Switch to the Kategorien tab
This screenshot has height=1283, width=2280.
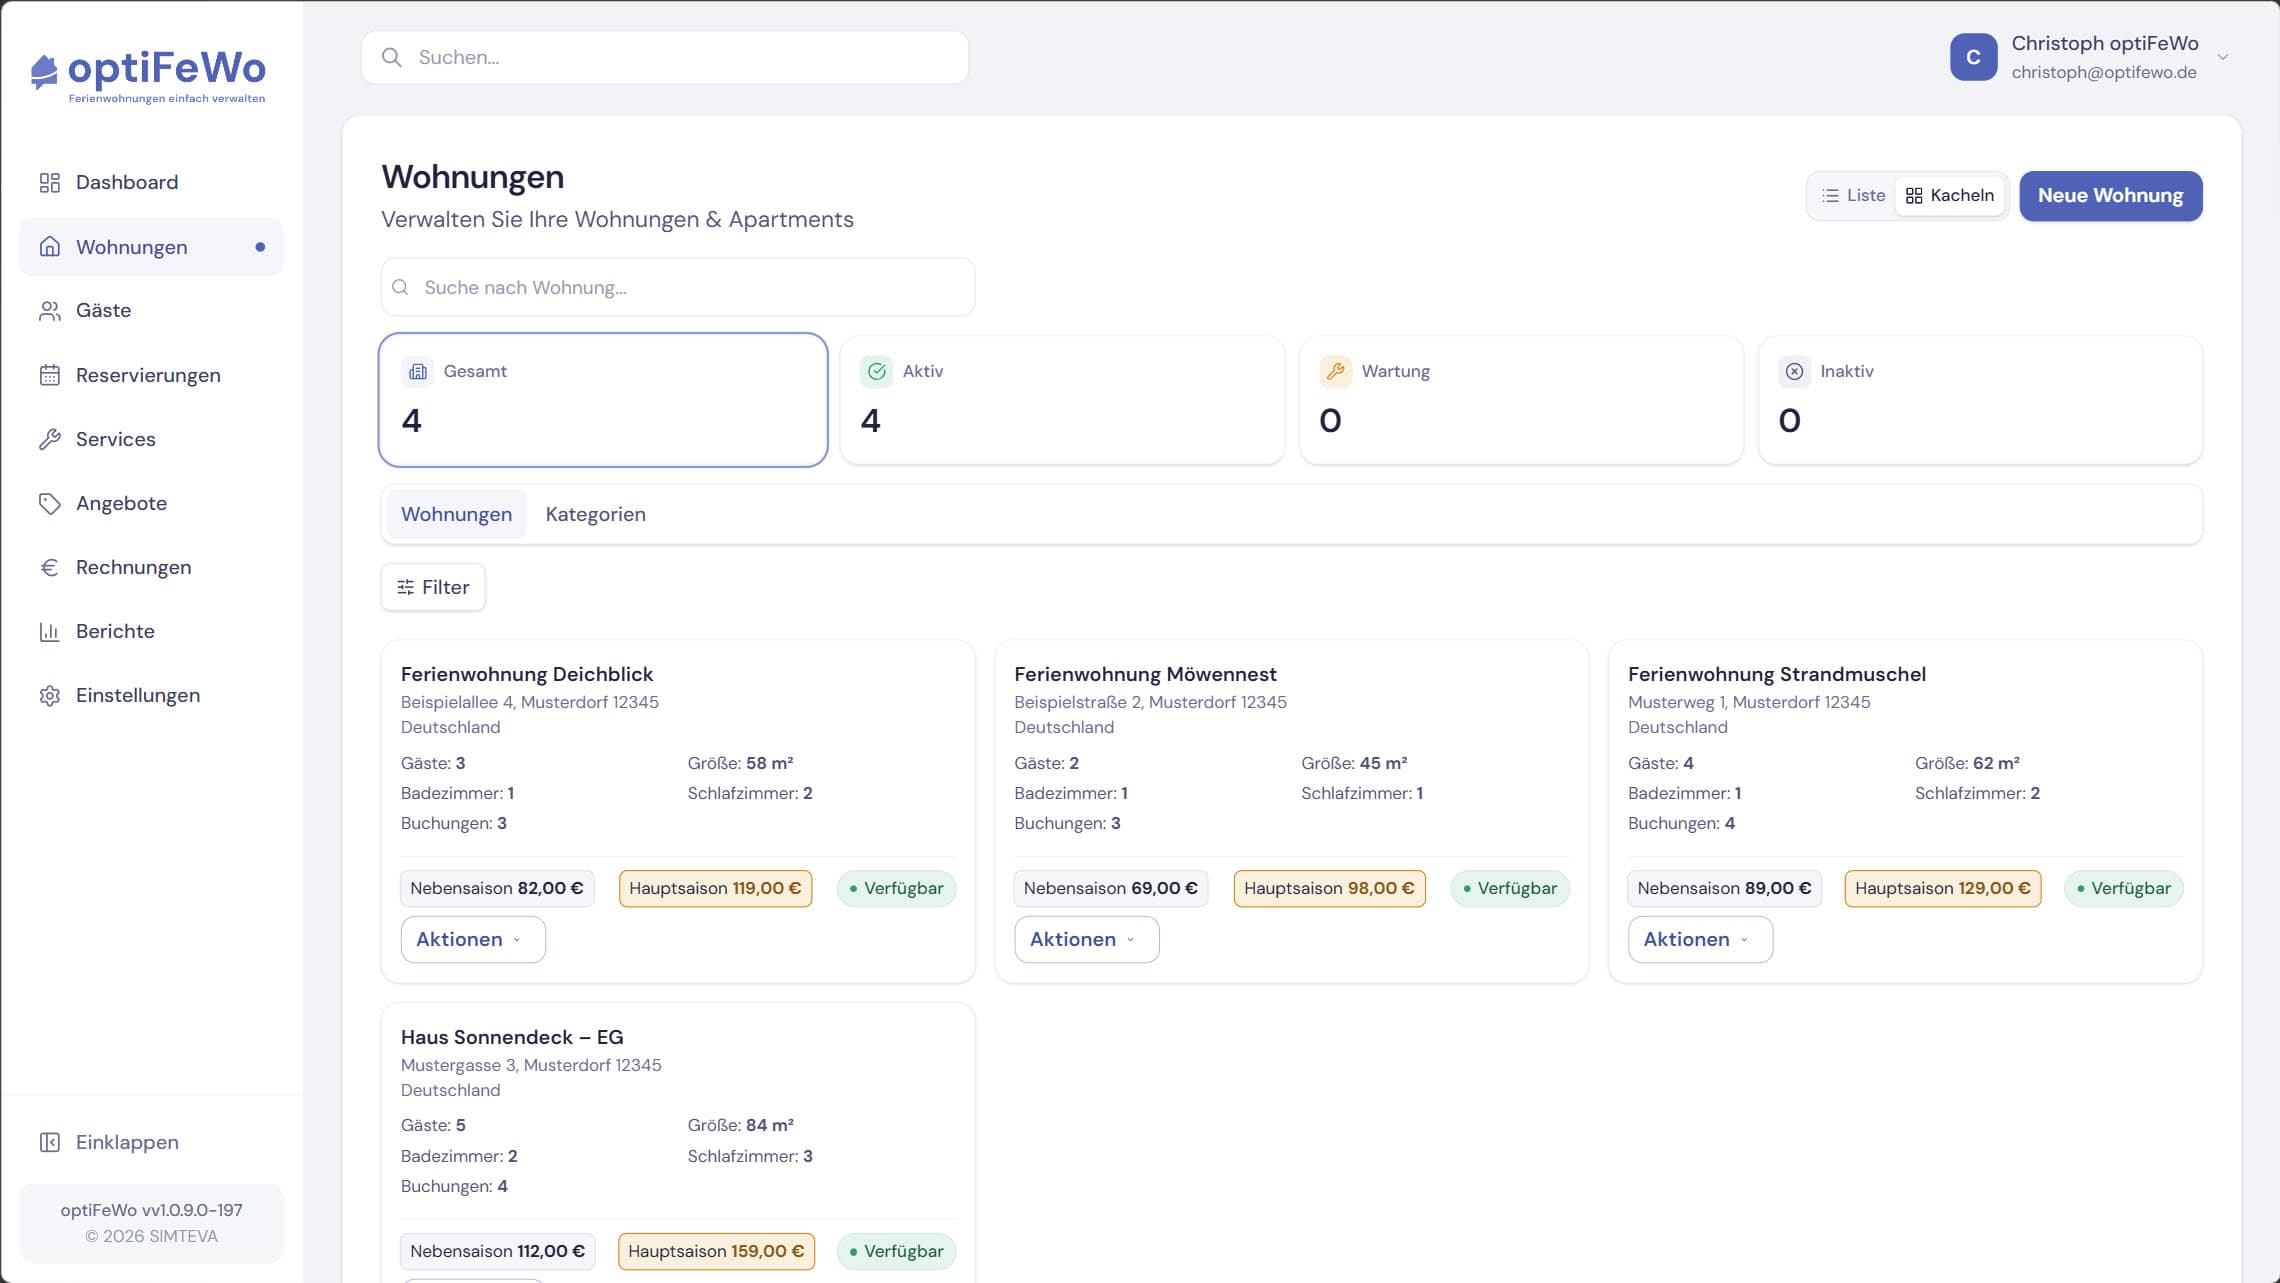pos(595,514)
